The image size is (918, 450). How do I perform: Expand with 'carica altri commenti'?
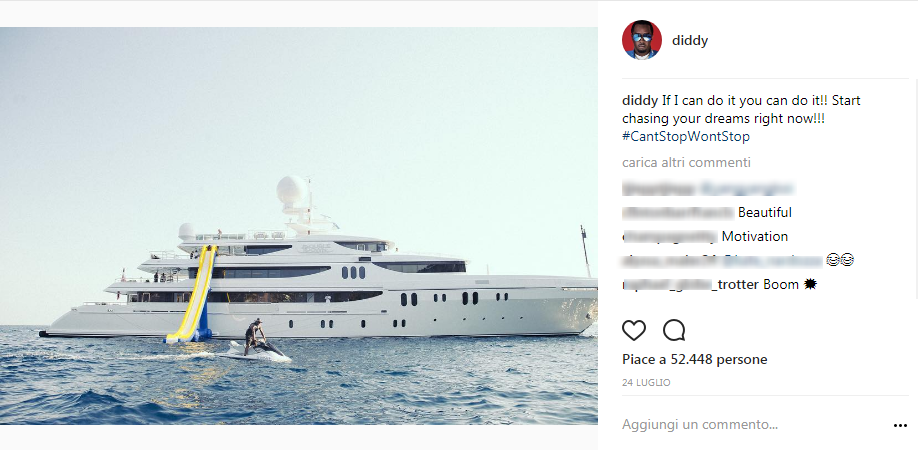(686, 162)
